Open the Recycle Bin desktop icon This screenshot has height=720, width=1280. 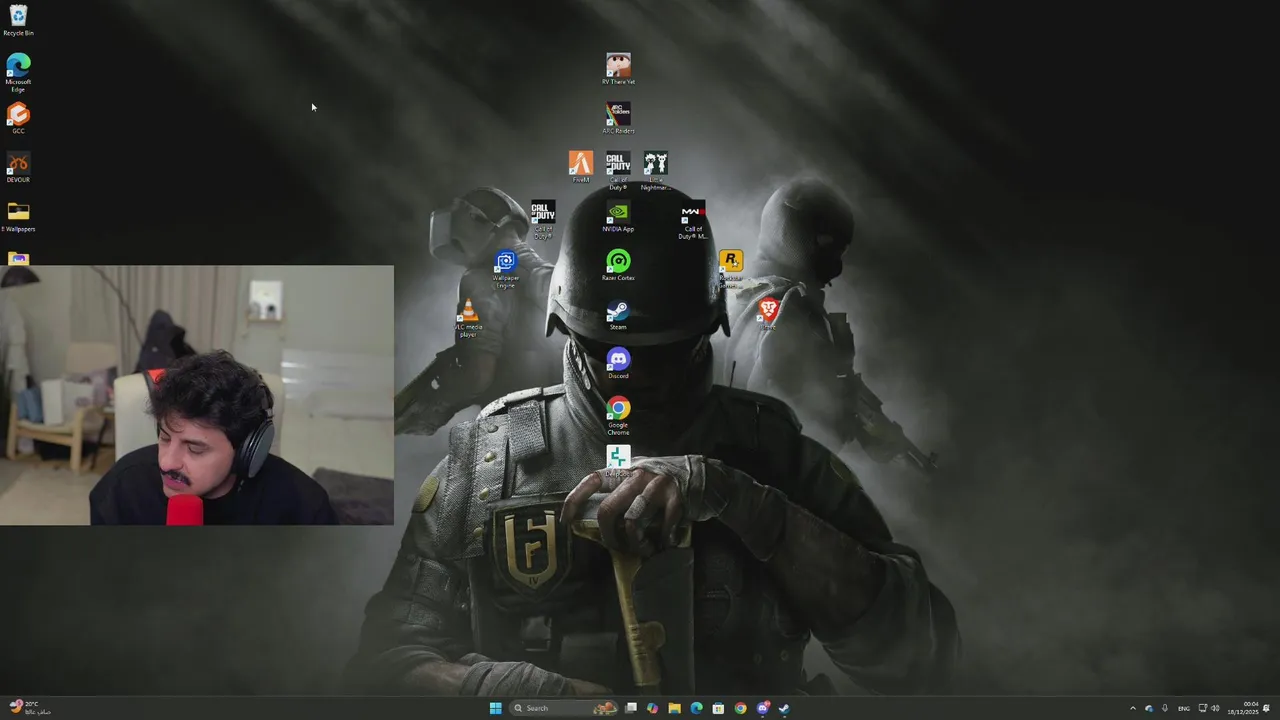point(18,20)
